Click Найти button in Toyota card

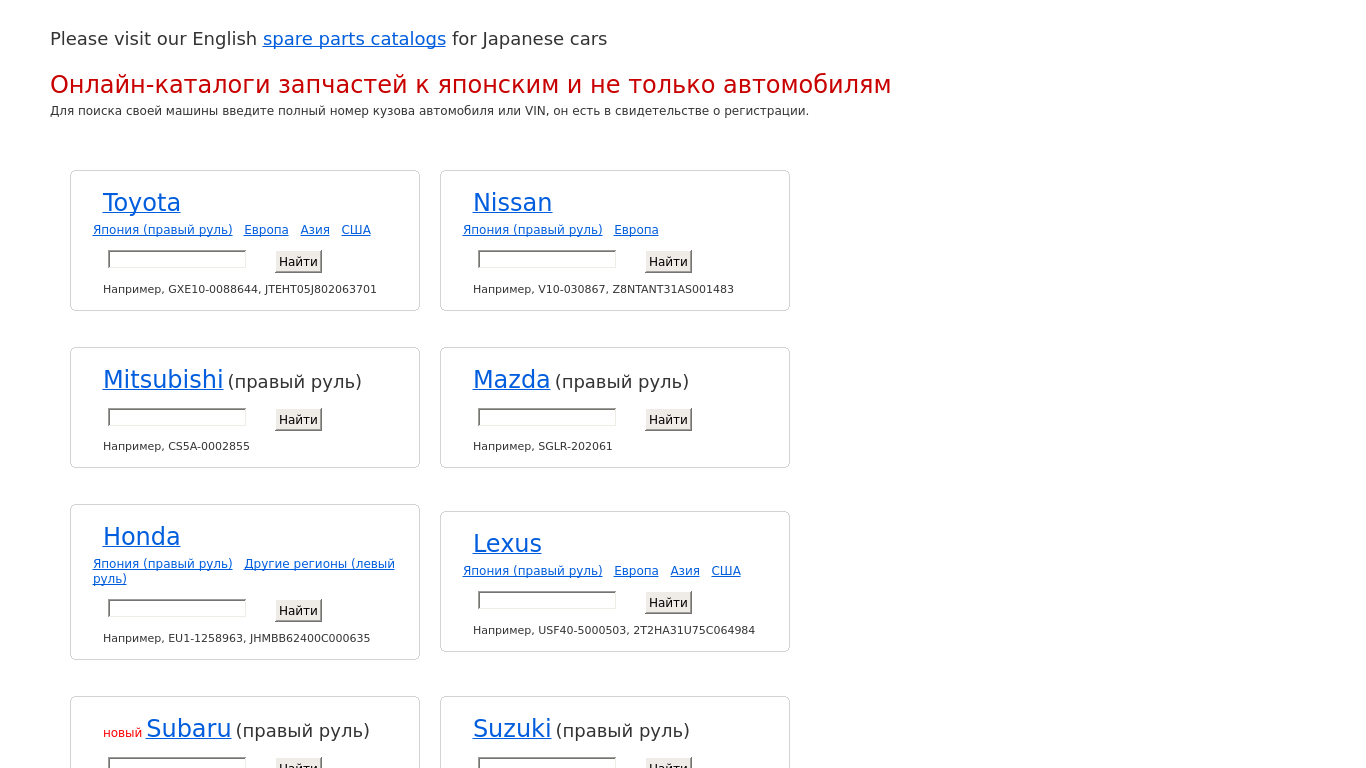tap(298, 261)
